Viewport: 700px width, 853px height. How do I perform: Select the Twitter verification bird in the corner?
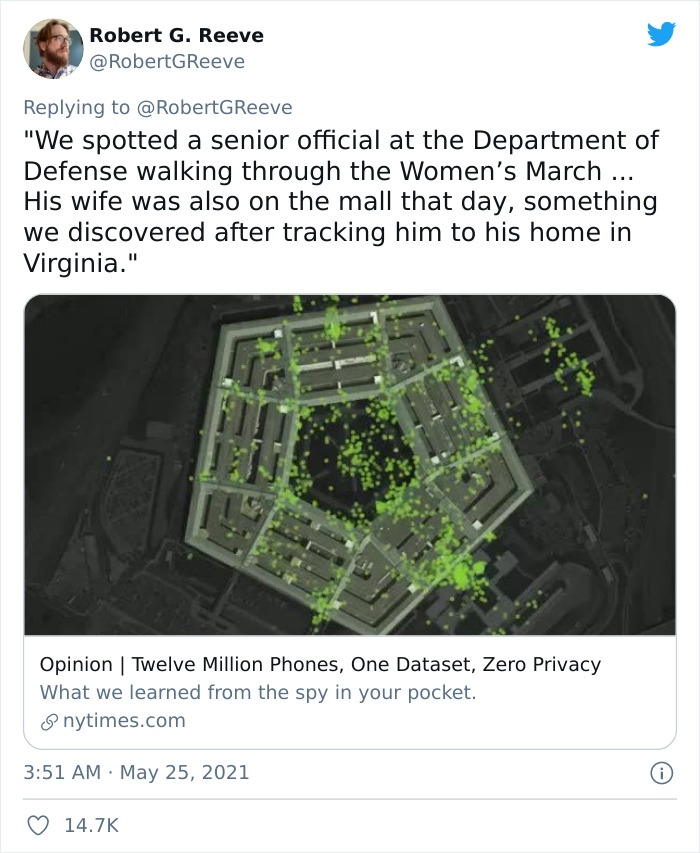pyautogui.click(x=663, y=36)
